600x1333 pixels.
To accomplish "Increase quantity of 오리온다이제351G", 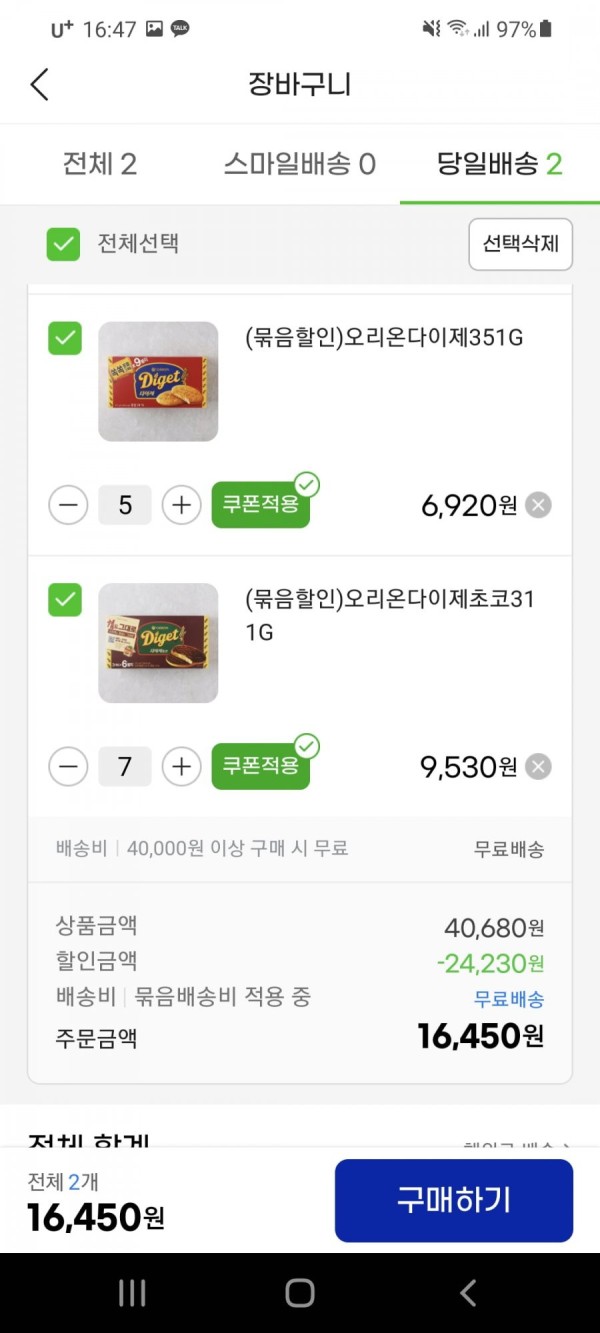I will [181, 505].
